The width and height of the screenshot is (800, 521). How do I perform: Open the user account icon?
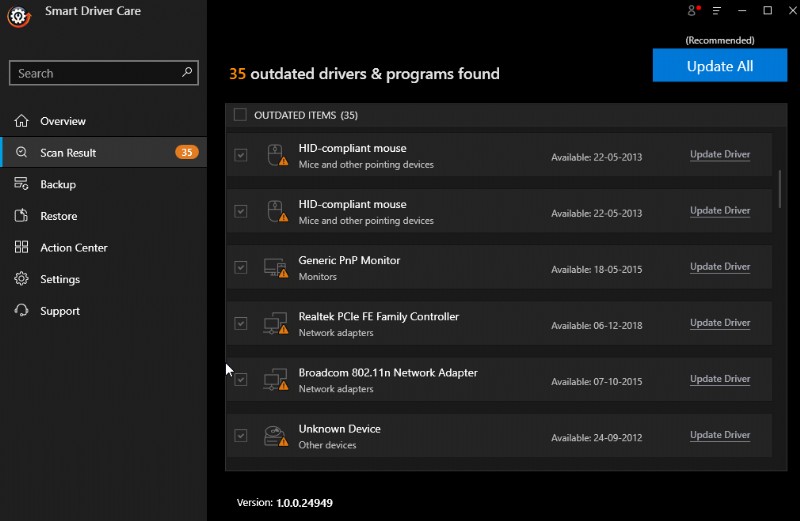pos(692,11)
